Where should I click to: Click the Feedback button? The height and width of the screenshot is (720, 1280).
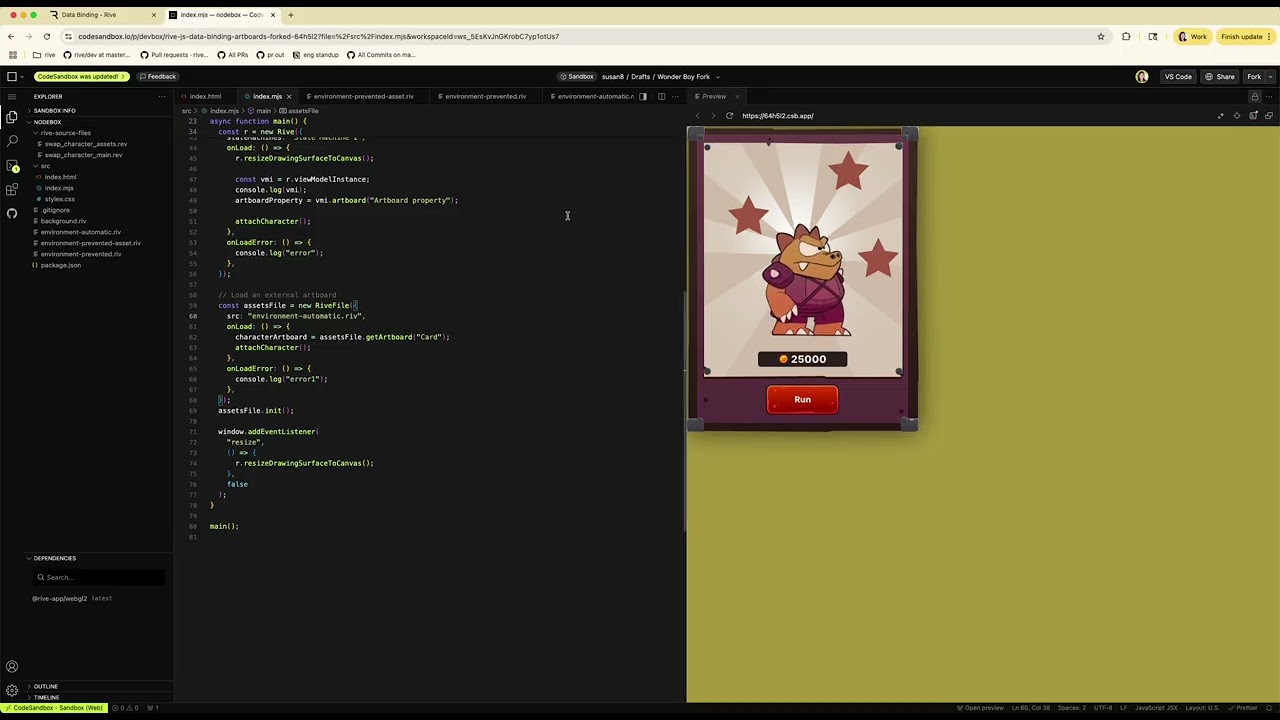(x=157, y=77)
